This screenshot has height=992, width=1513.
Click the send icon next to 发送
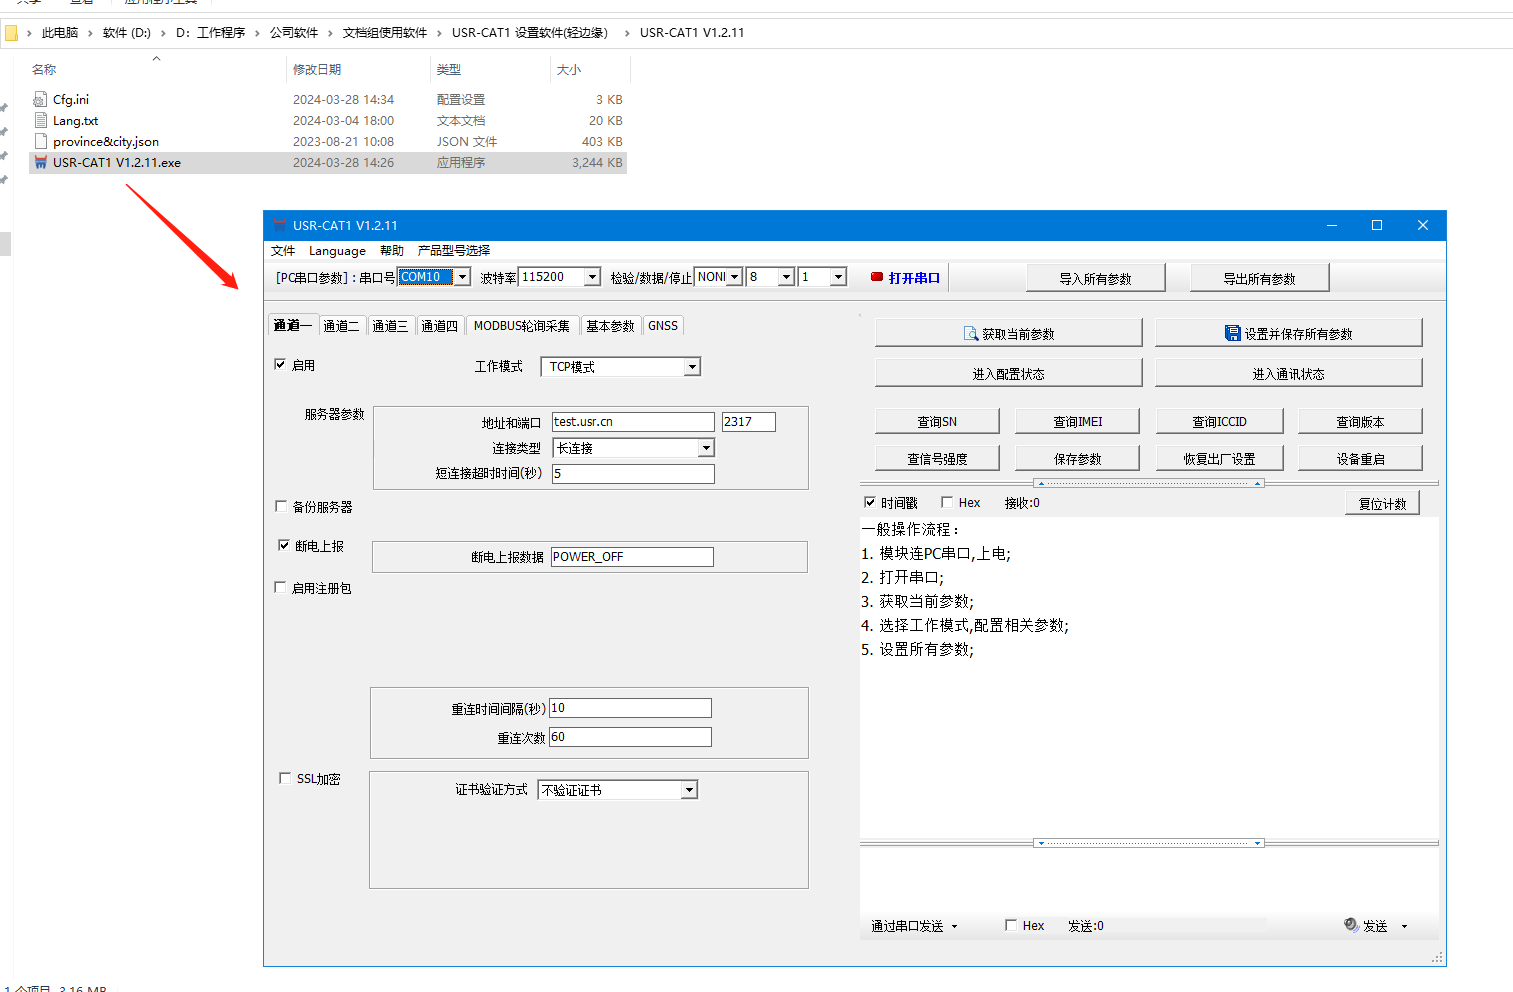click(x=1351, y=925)
